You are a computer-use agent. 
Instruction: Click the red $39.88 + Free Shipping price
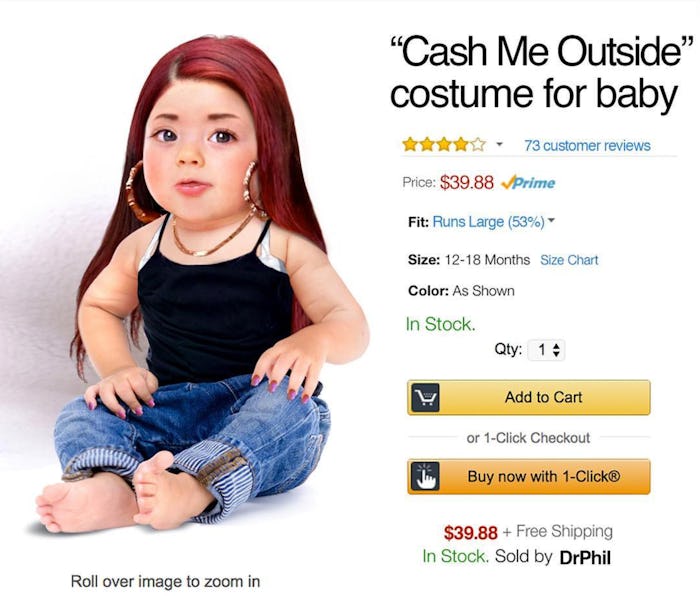pyautogui.click(x=471, y=532)
